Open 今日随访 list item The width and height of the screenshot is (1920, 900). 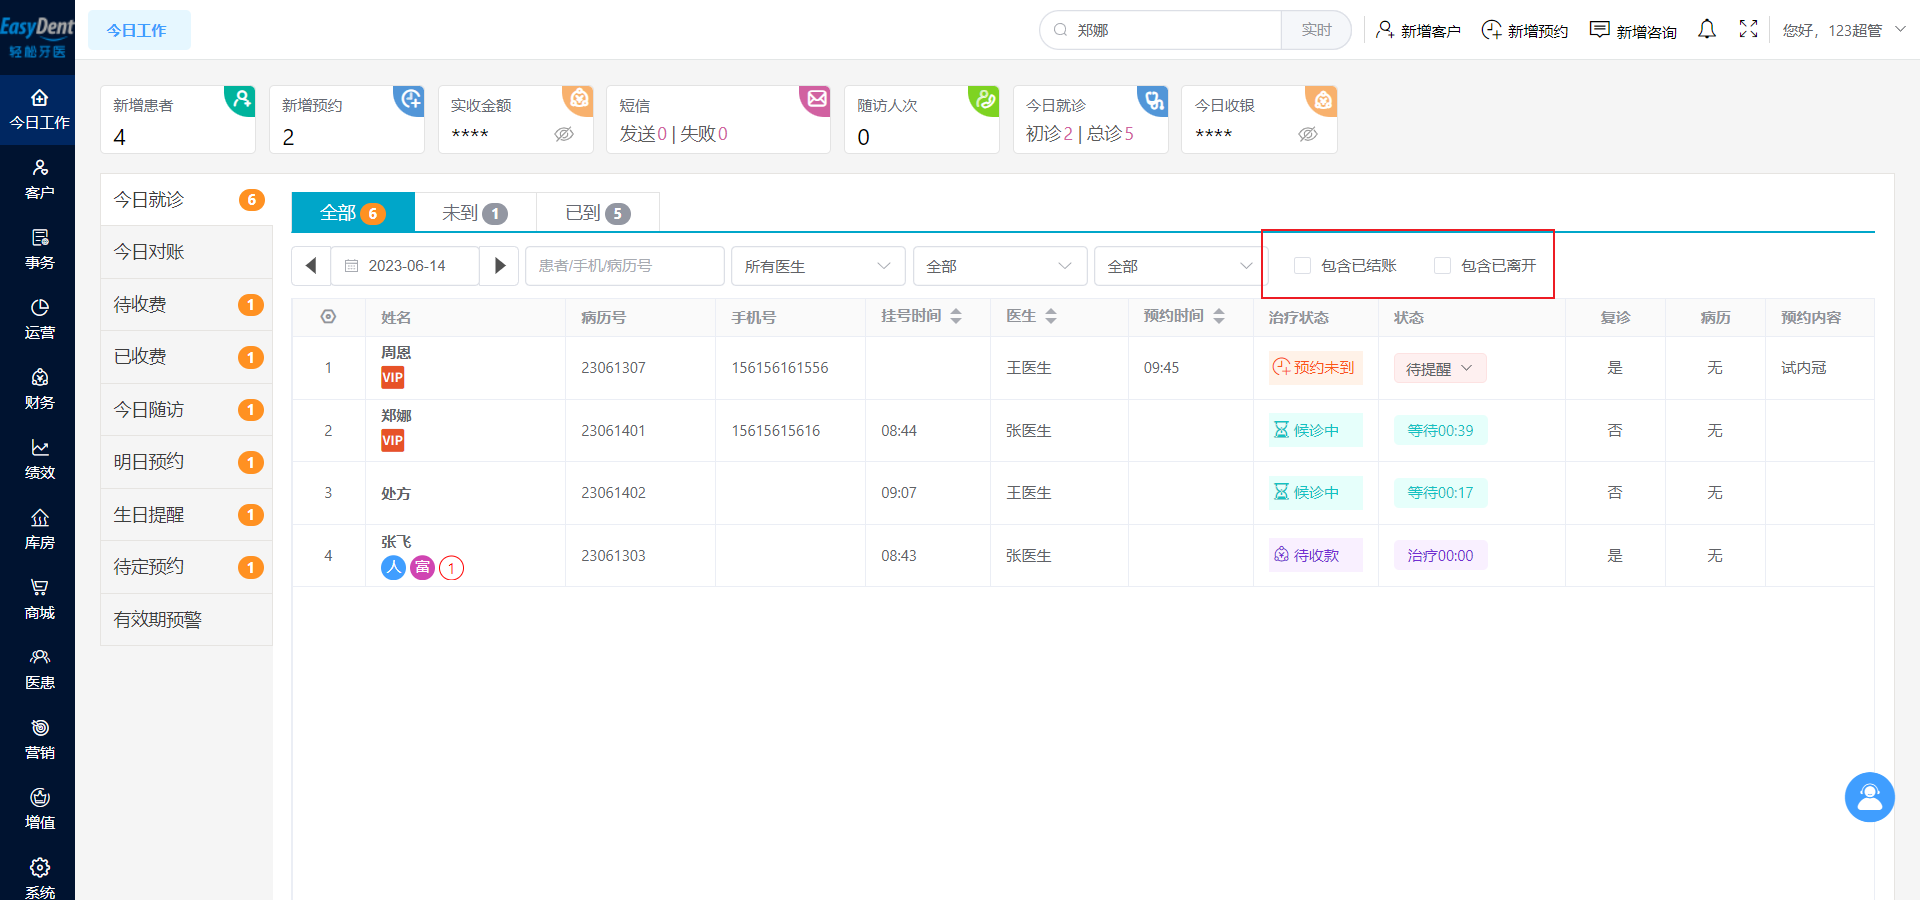[x=186, y=410]
